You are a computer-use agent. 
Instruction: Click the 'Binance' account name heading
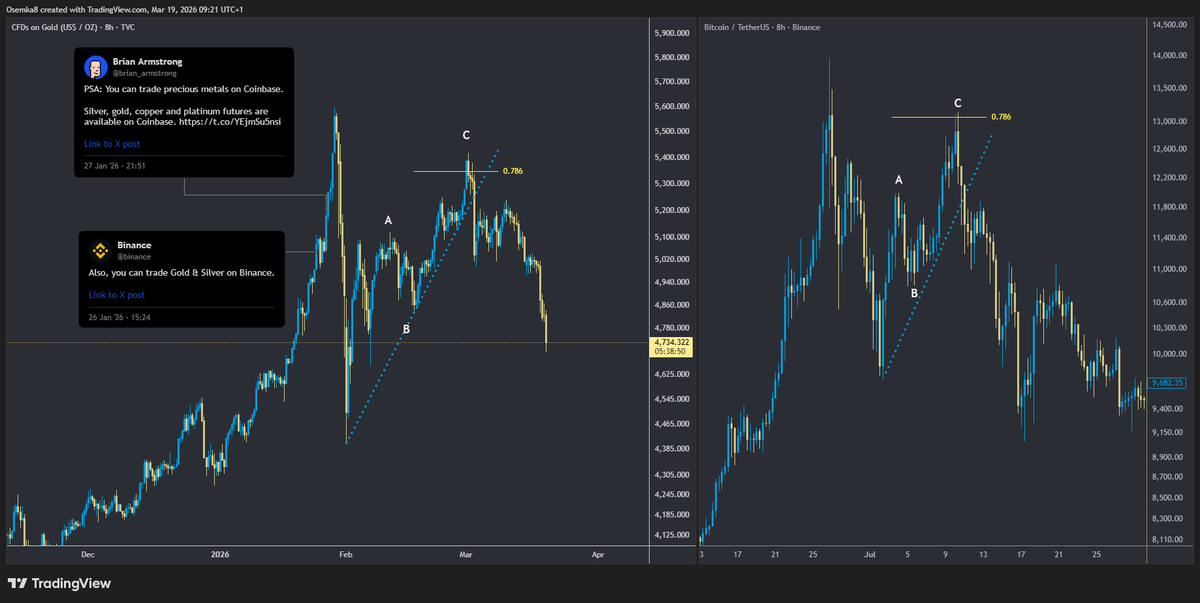134,245
